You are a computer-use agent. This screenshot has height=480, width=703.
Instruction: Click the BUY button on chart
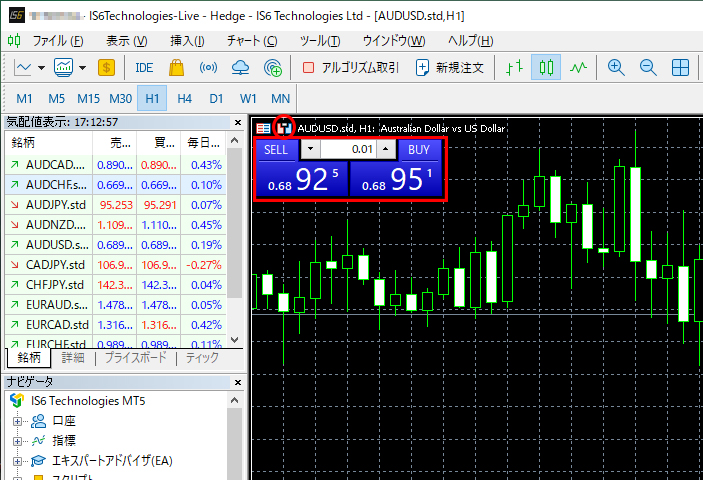419,149
